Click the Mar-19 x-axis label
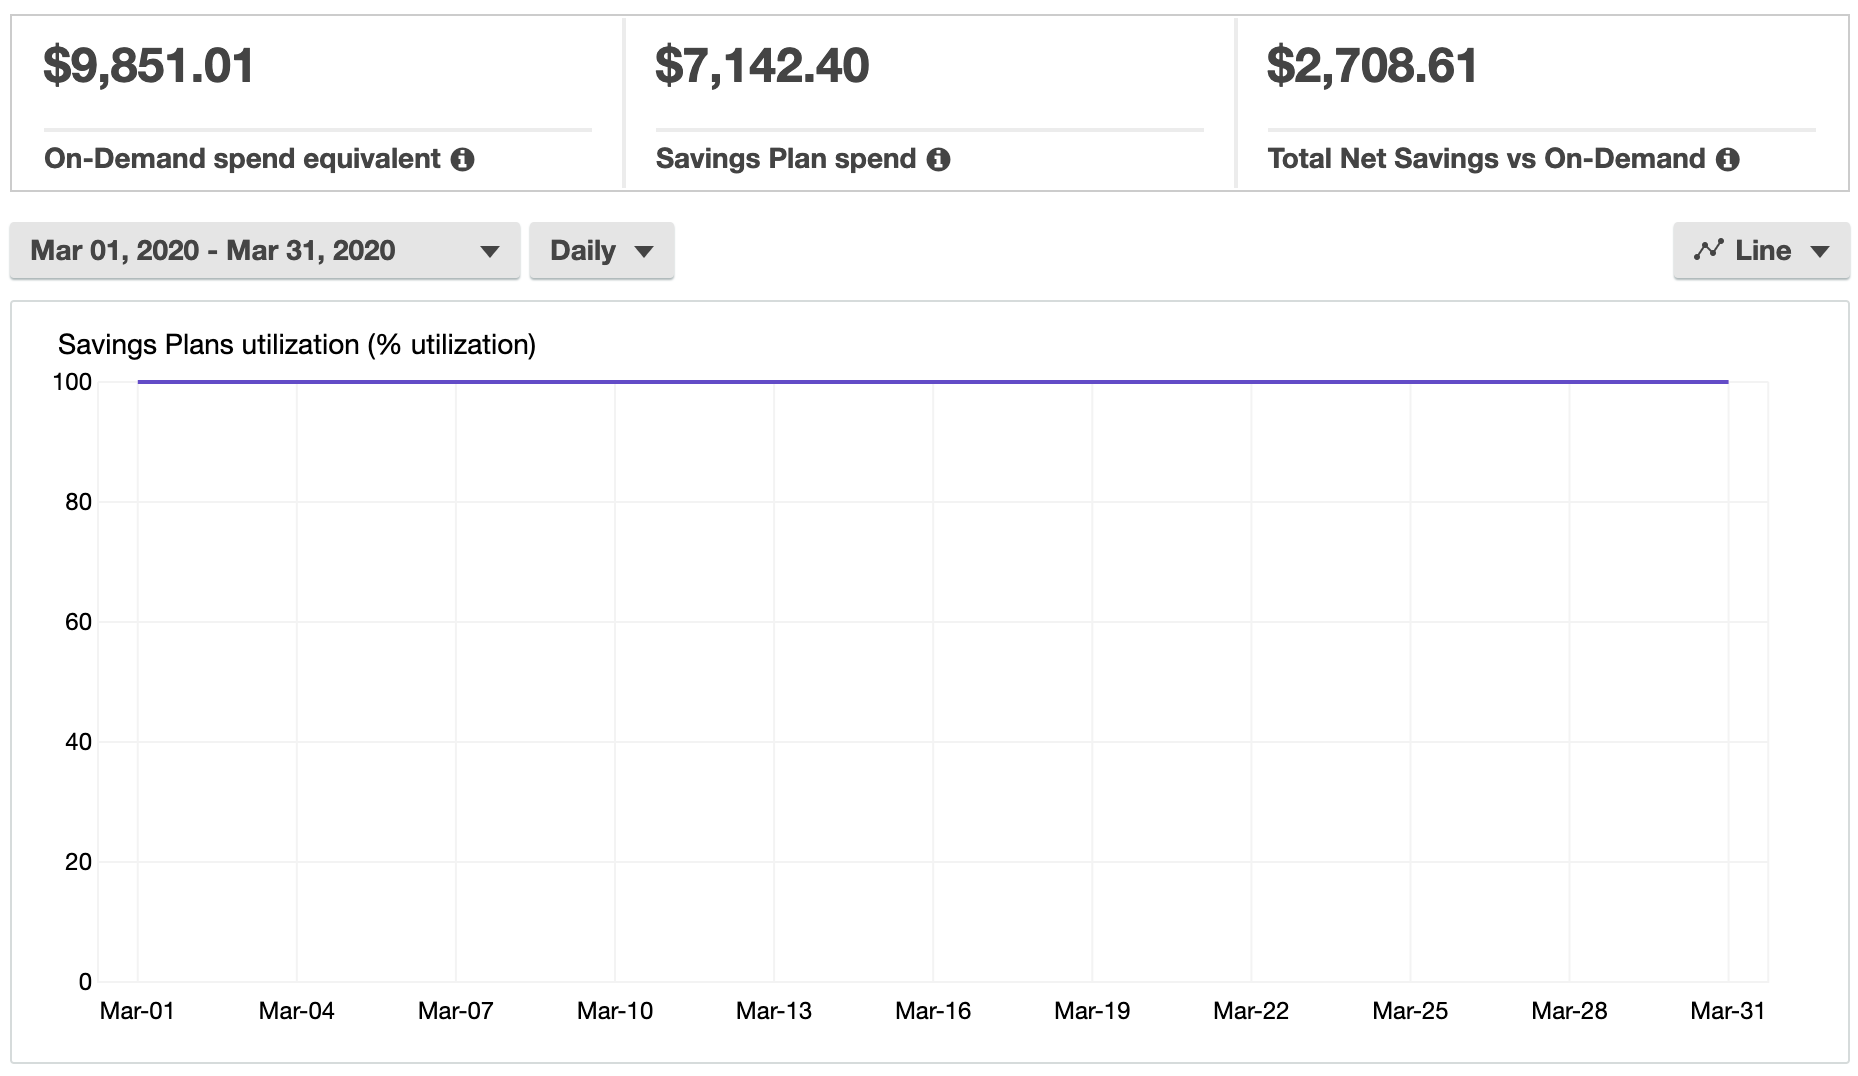 pos(1092,1011)
